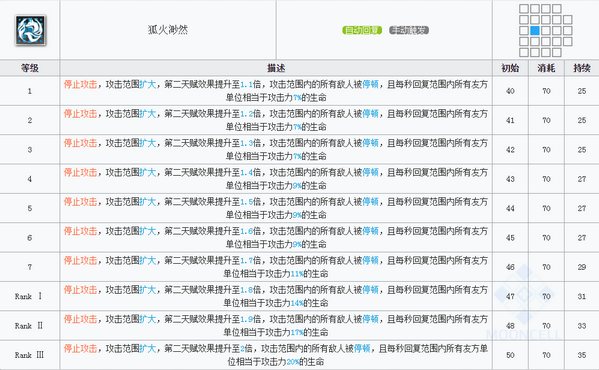This screenshot has width=599, height=370.
Task: Click initial value 40
Action: click(510, 91)
